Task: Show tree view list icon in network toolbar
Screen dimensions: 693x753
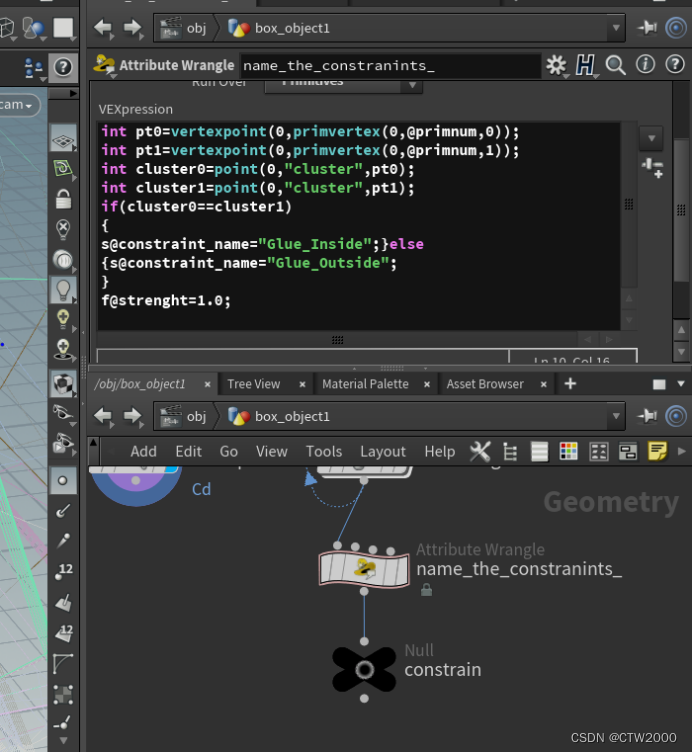Action: click(510, 451)
